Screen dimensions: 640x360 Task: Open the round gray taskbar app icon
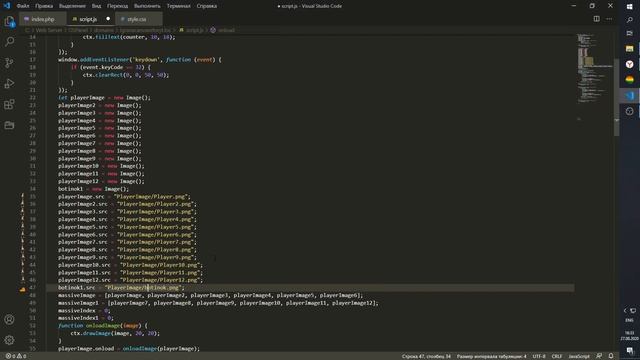pyautogui.click(x=629, y=111)
